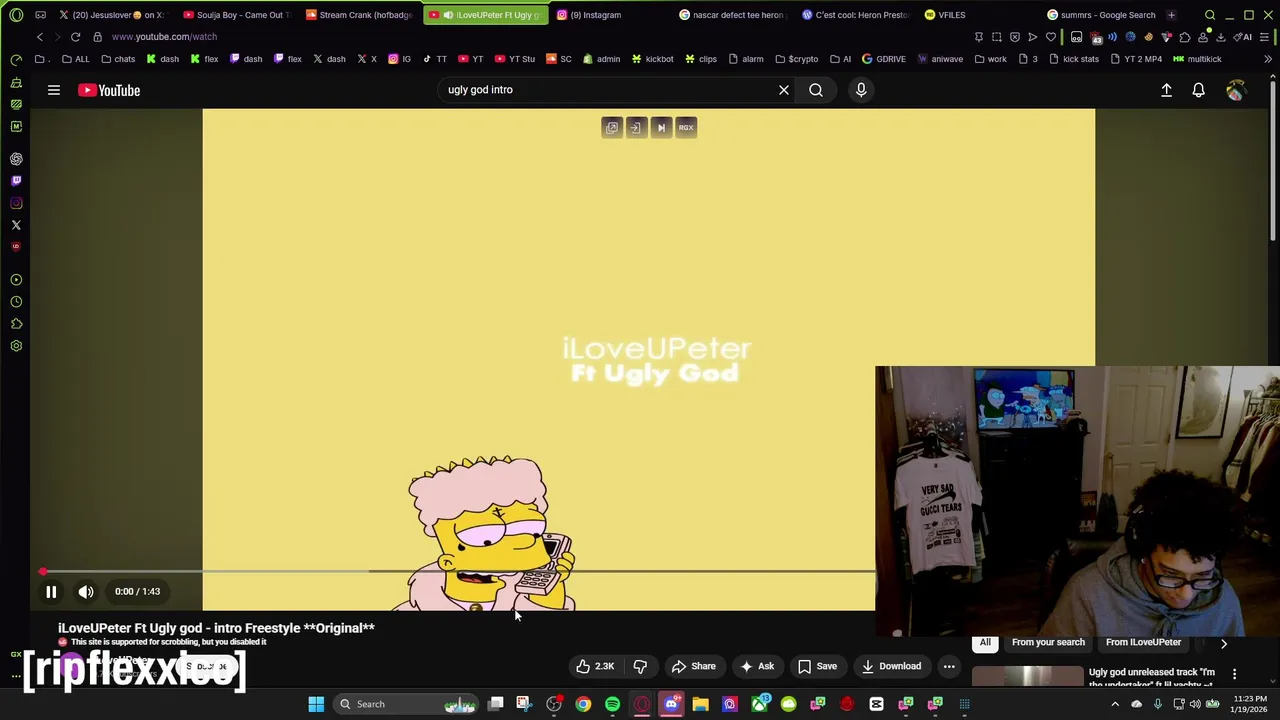The width and height of the screenshot is (1280, 720).
Task: Open Spotify from the taskbar
Action: (x=612, y=704)
